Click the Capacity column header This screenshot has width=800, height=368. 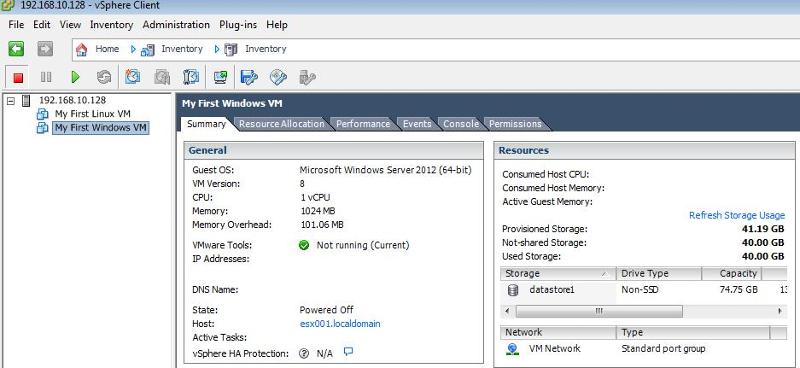tap(732, 274)
